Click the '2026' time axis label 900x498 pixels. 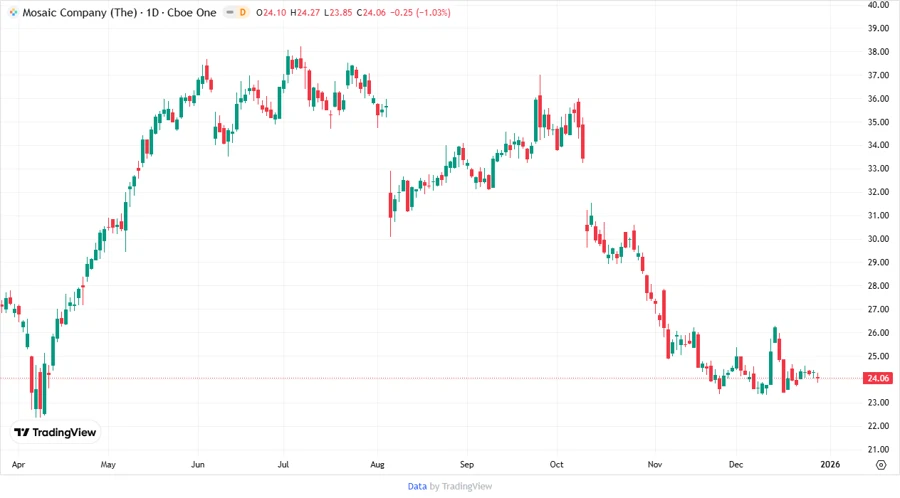click(x=830, y=464)
